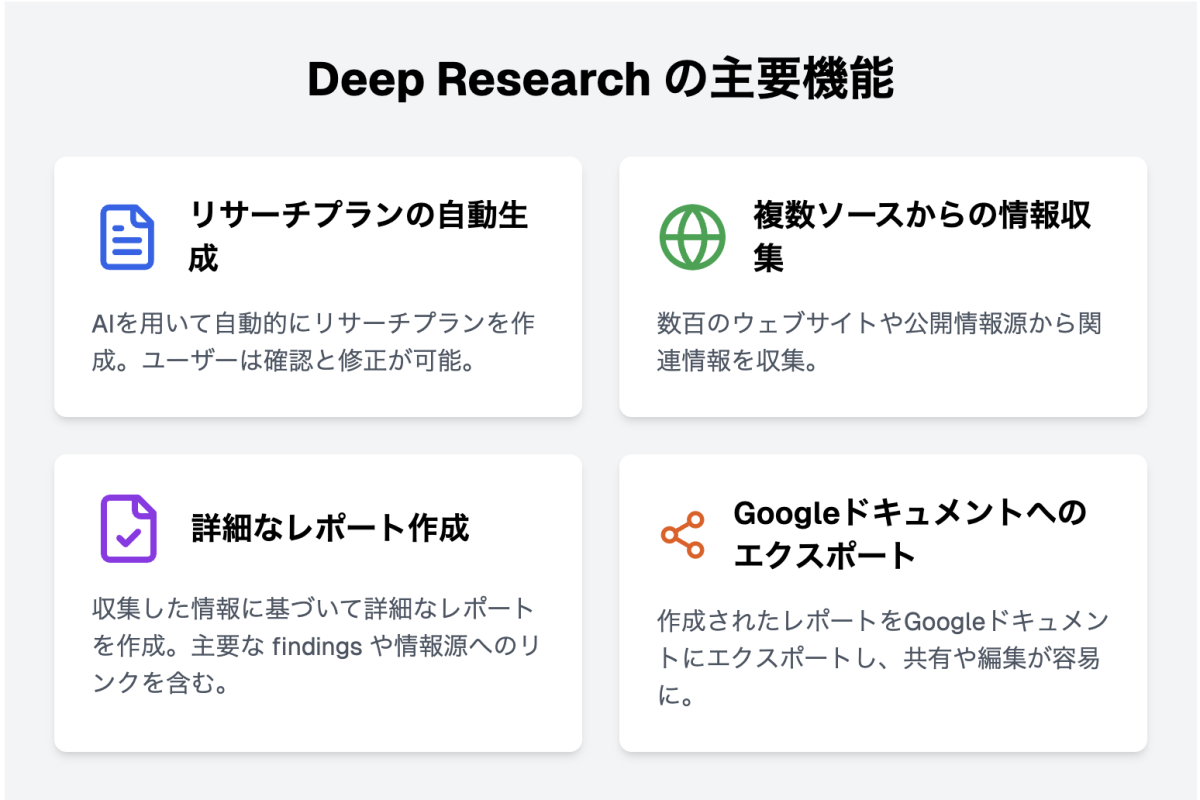Viewport: 1200px width, 800px height.
Task: Click the Deep Research の主要機能 page heading
Action: pos(600,80)
